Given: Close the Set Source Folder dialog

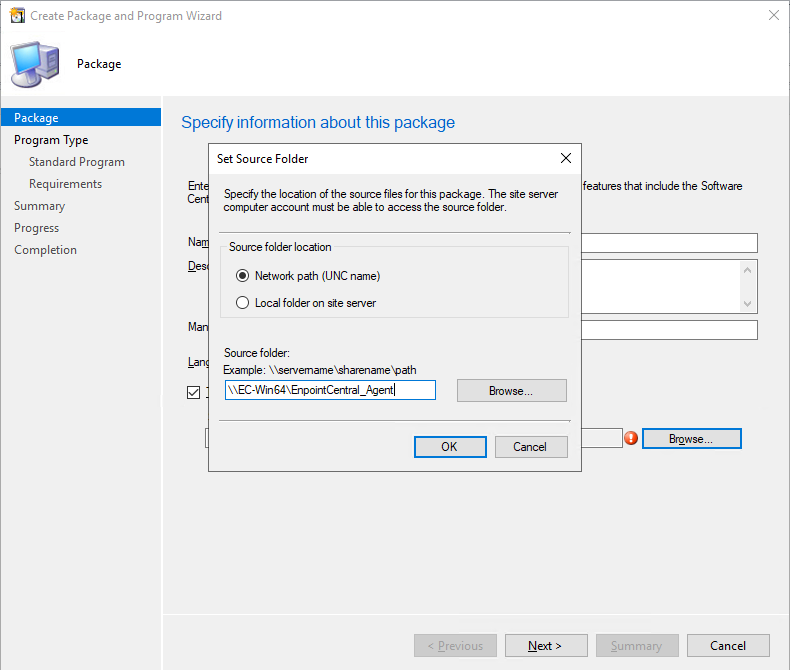Looking at the screenshot, I should tap(566, 158).
